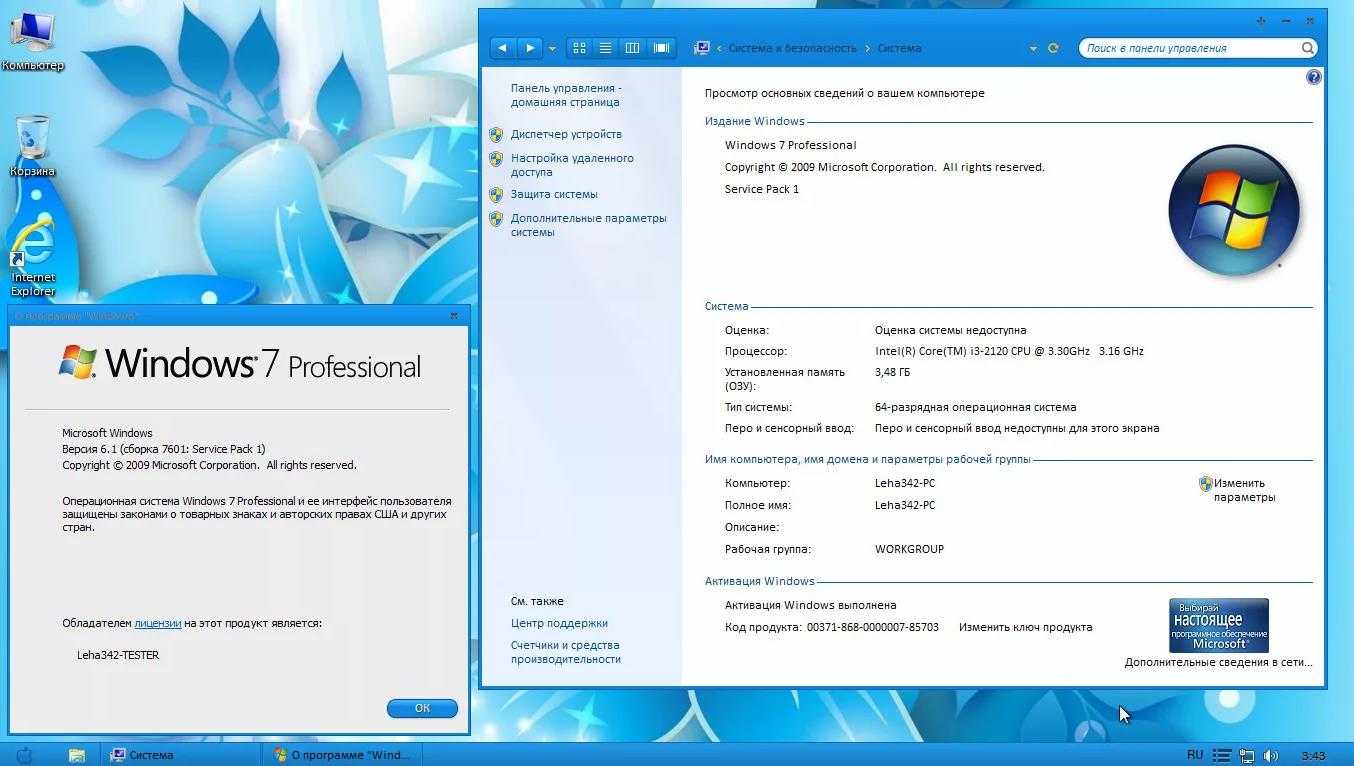Refresh the Control Panel page
This screenshot has width=1354, height=766.
[x=1053, y=48]
